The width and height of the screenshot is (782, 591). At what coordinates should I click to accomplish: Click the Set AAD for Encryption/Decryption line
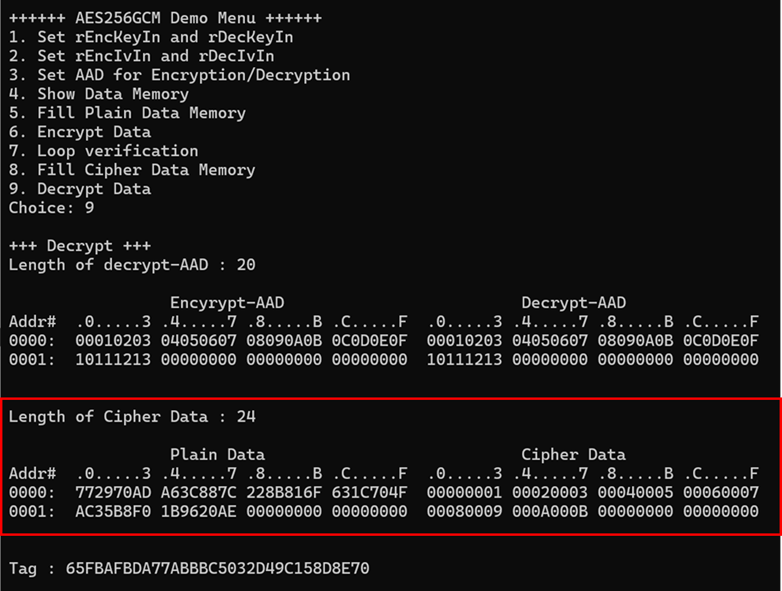[x=179, y=75]
